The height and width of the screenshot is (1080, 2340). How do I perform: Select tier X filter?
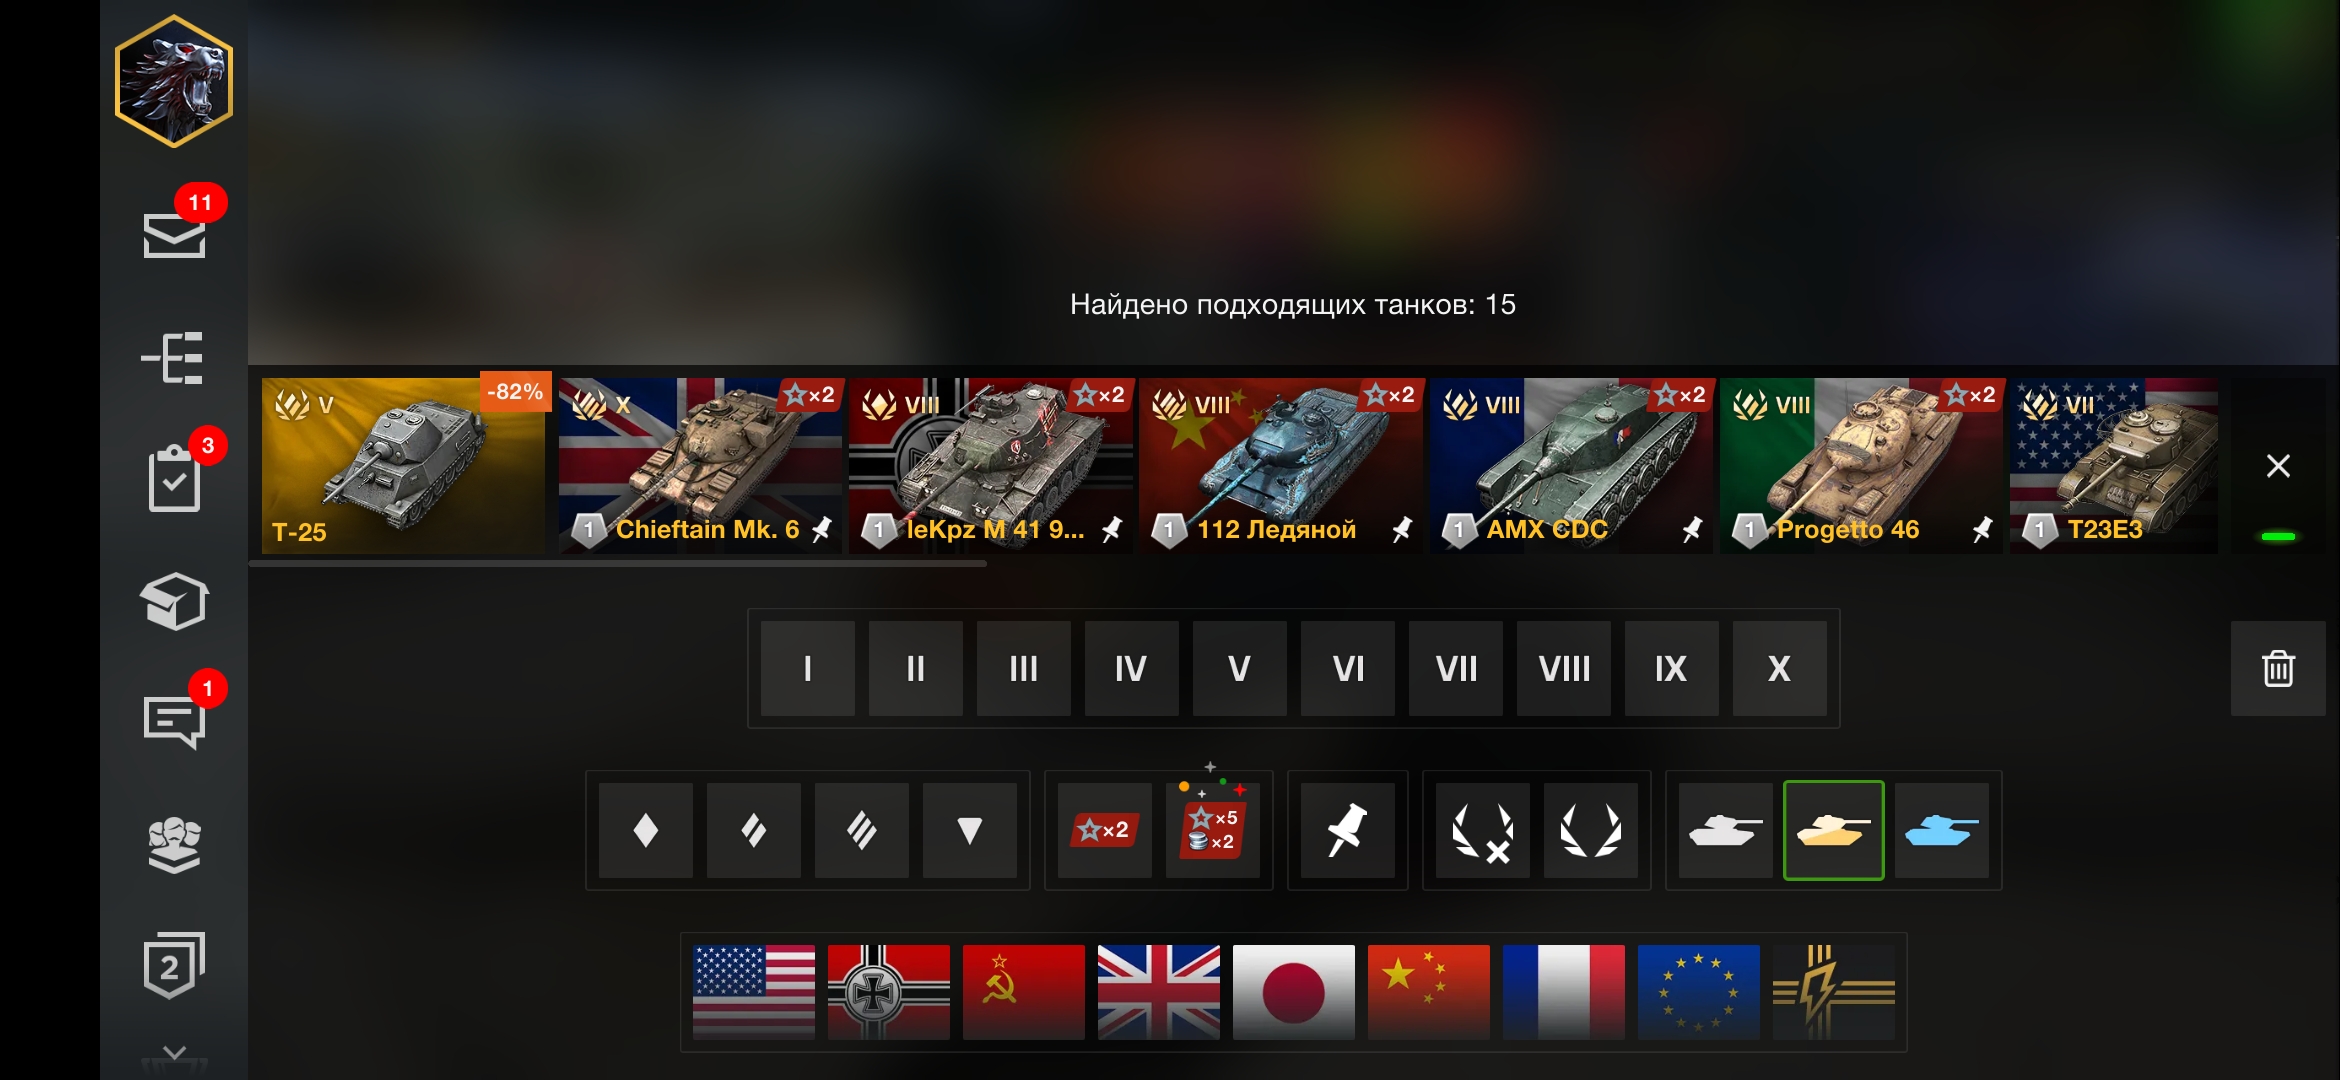pyautogui.click(x=1779, y=668)
